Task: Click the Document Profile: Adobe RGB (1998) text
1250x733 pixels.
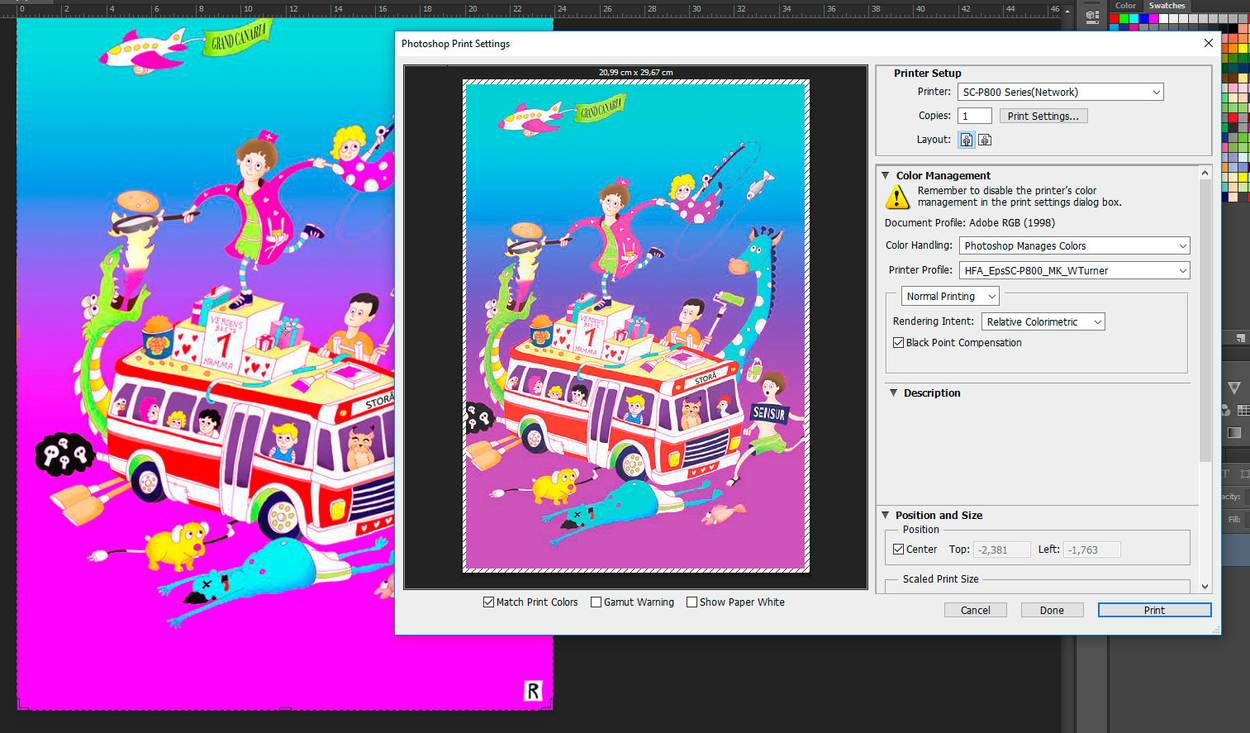Action: coord(969,222)
